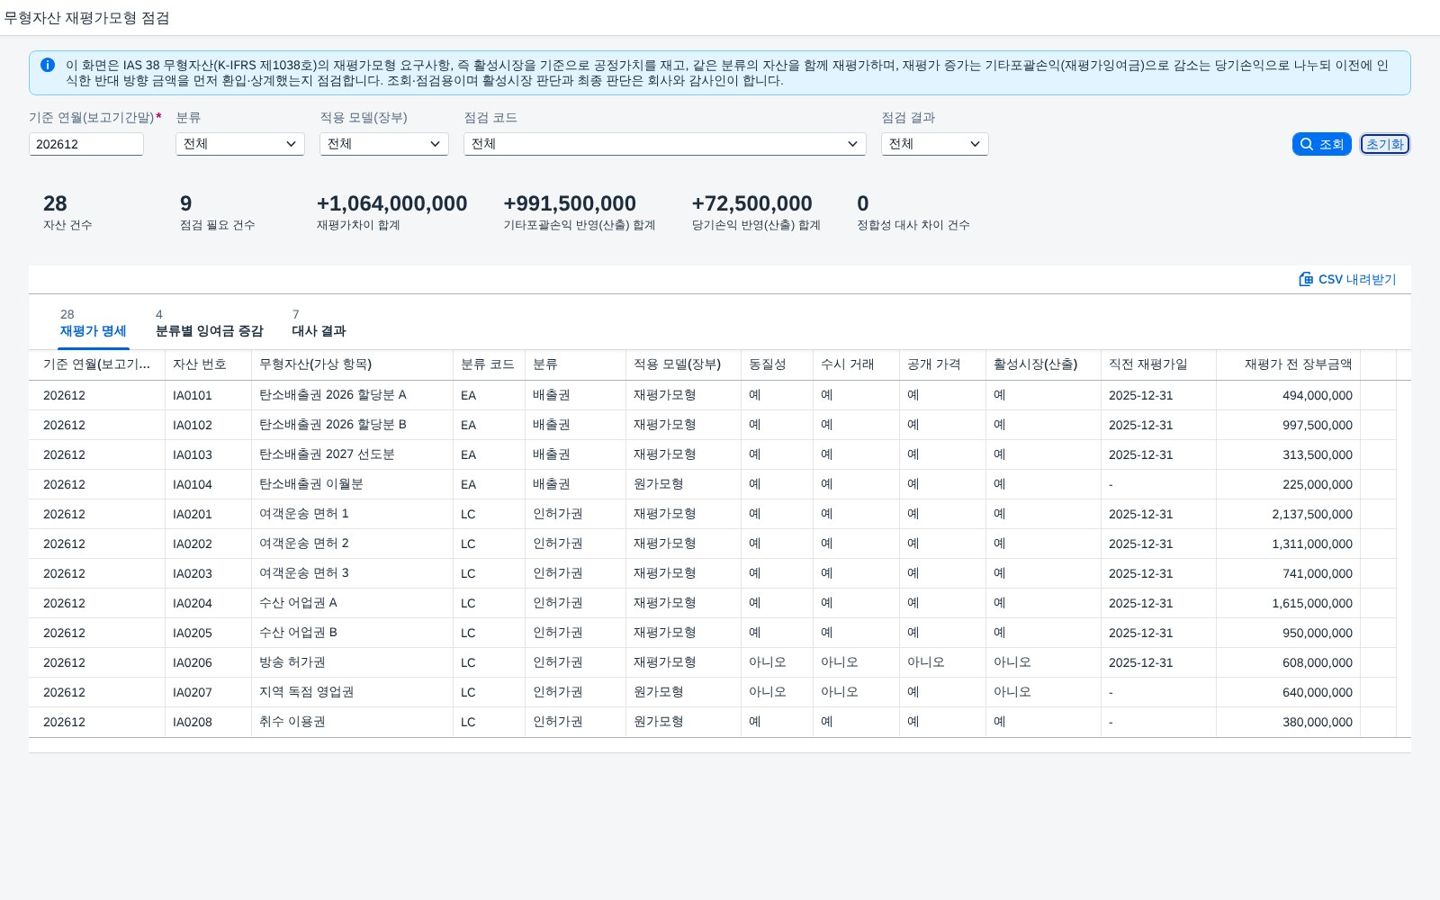Image resolution: width=1440 pixels, height=900 pixels.
Task: Click the 9 점검 필요 건수 value
Action: 186,204
